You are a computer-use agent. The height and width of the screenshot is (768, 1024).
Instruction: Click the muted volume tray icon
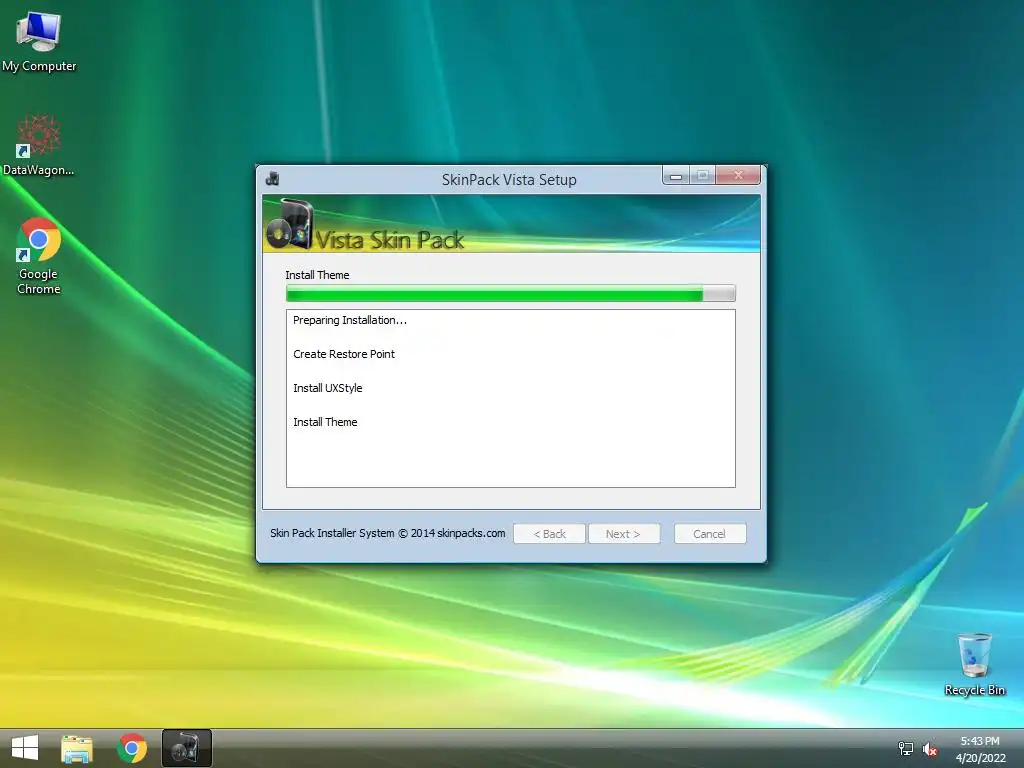tap(930, 749)
